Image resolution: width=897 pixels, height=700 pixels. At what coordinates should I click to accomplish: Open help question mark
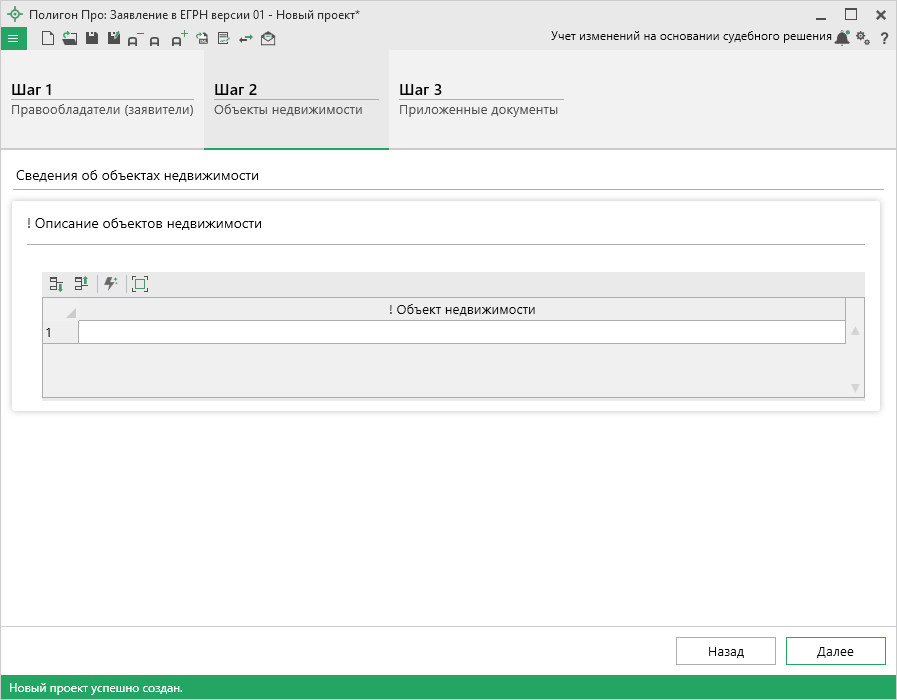[884, 38]
